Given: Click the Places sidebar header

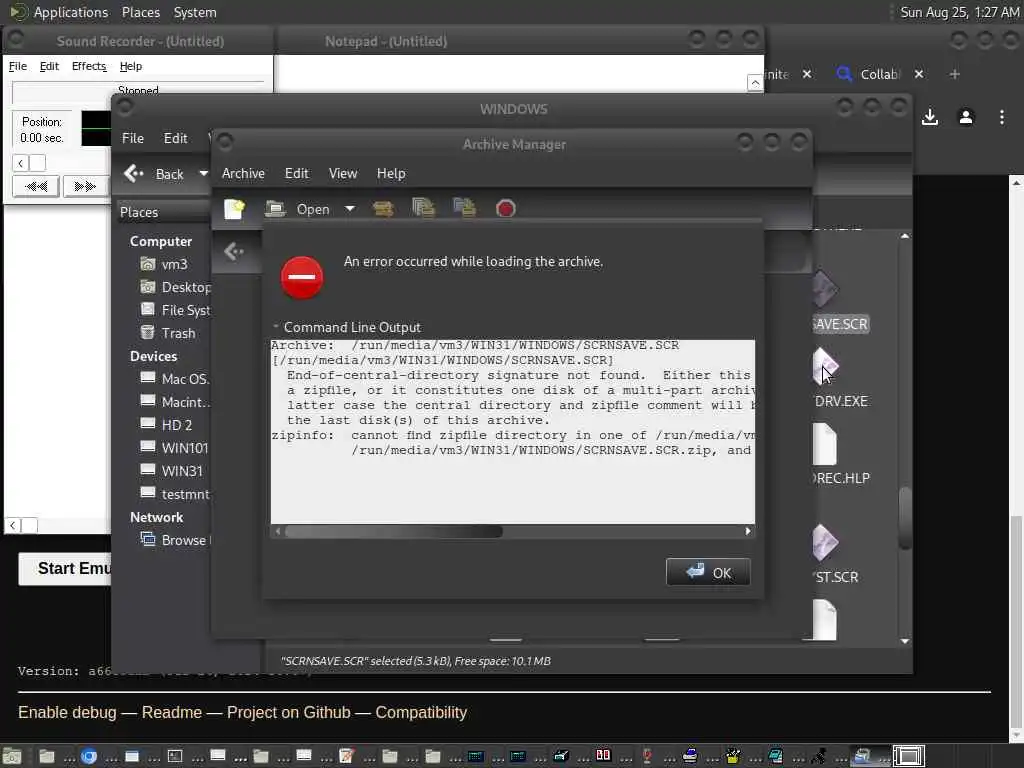Looking at the screenshot, I should click(163, 212).
